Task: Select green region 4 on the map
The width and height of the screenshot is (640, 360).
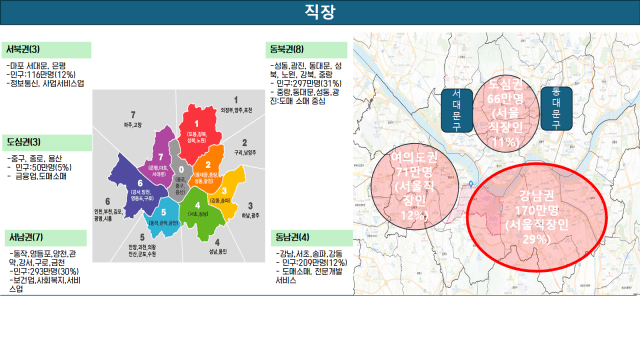Action: coord(199,211)
